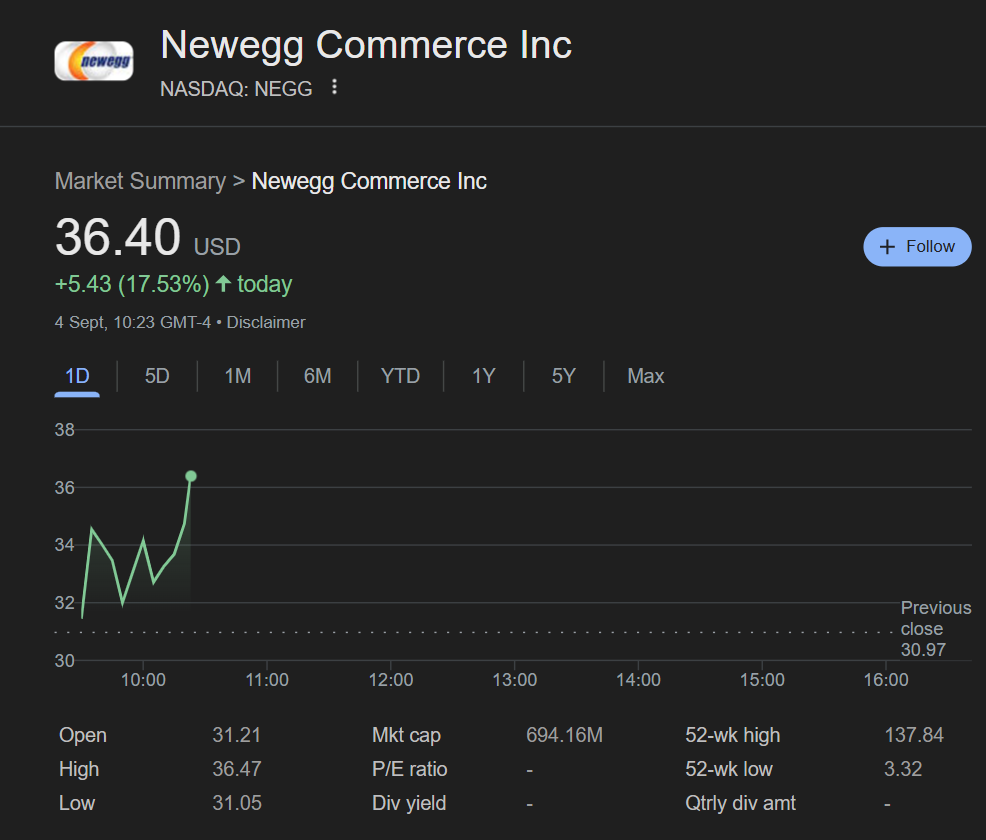Select the YTD chart range

[400, 376]
